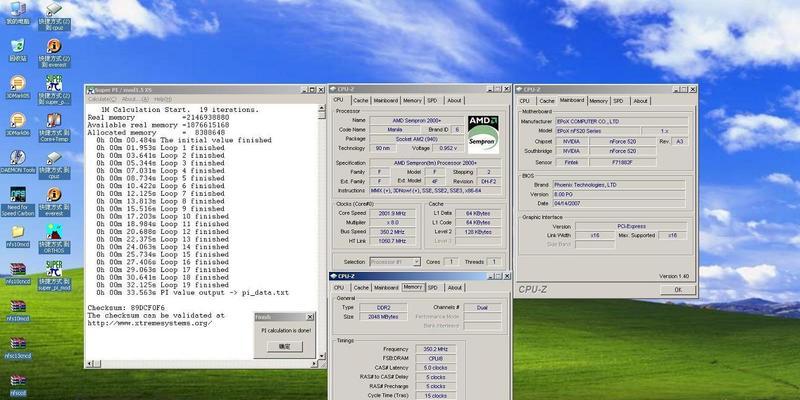
Task: Click the Bus Speed value 350.2 MHz
Action: coord(392,232)
